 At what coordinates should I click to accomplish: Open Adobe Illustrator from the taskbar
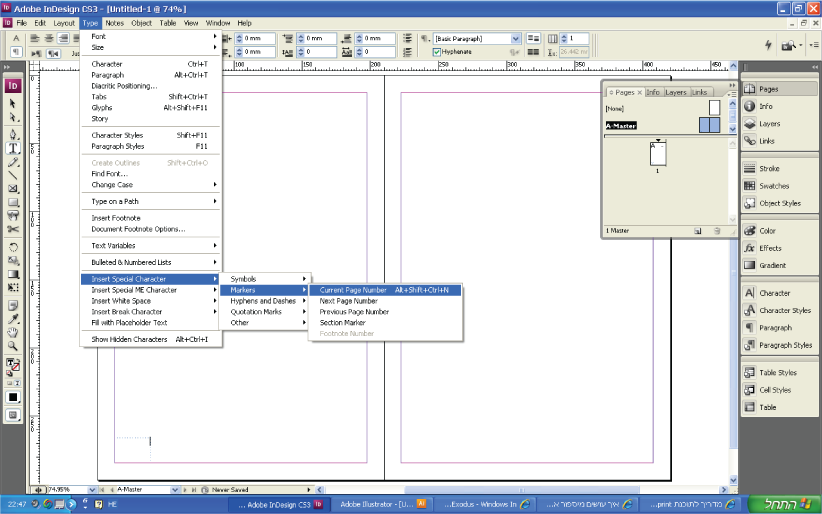(x=376, y=504)
